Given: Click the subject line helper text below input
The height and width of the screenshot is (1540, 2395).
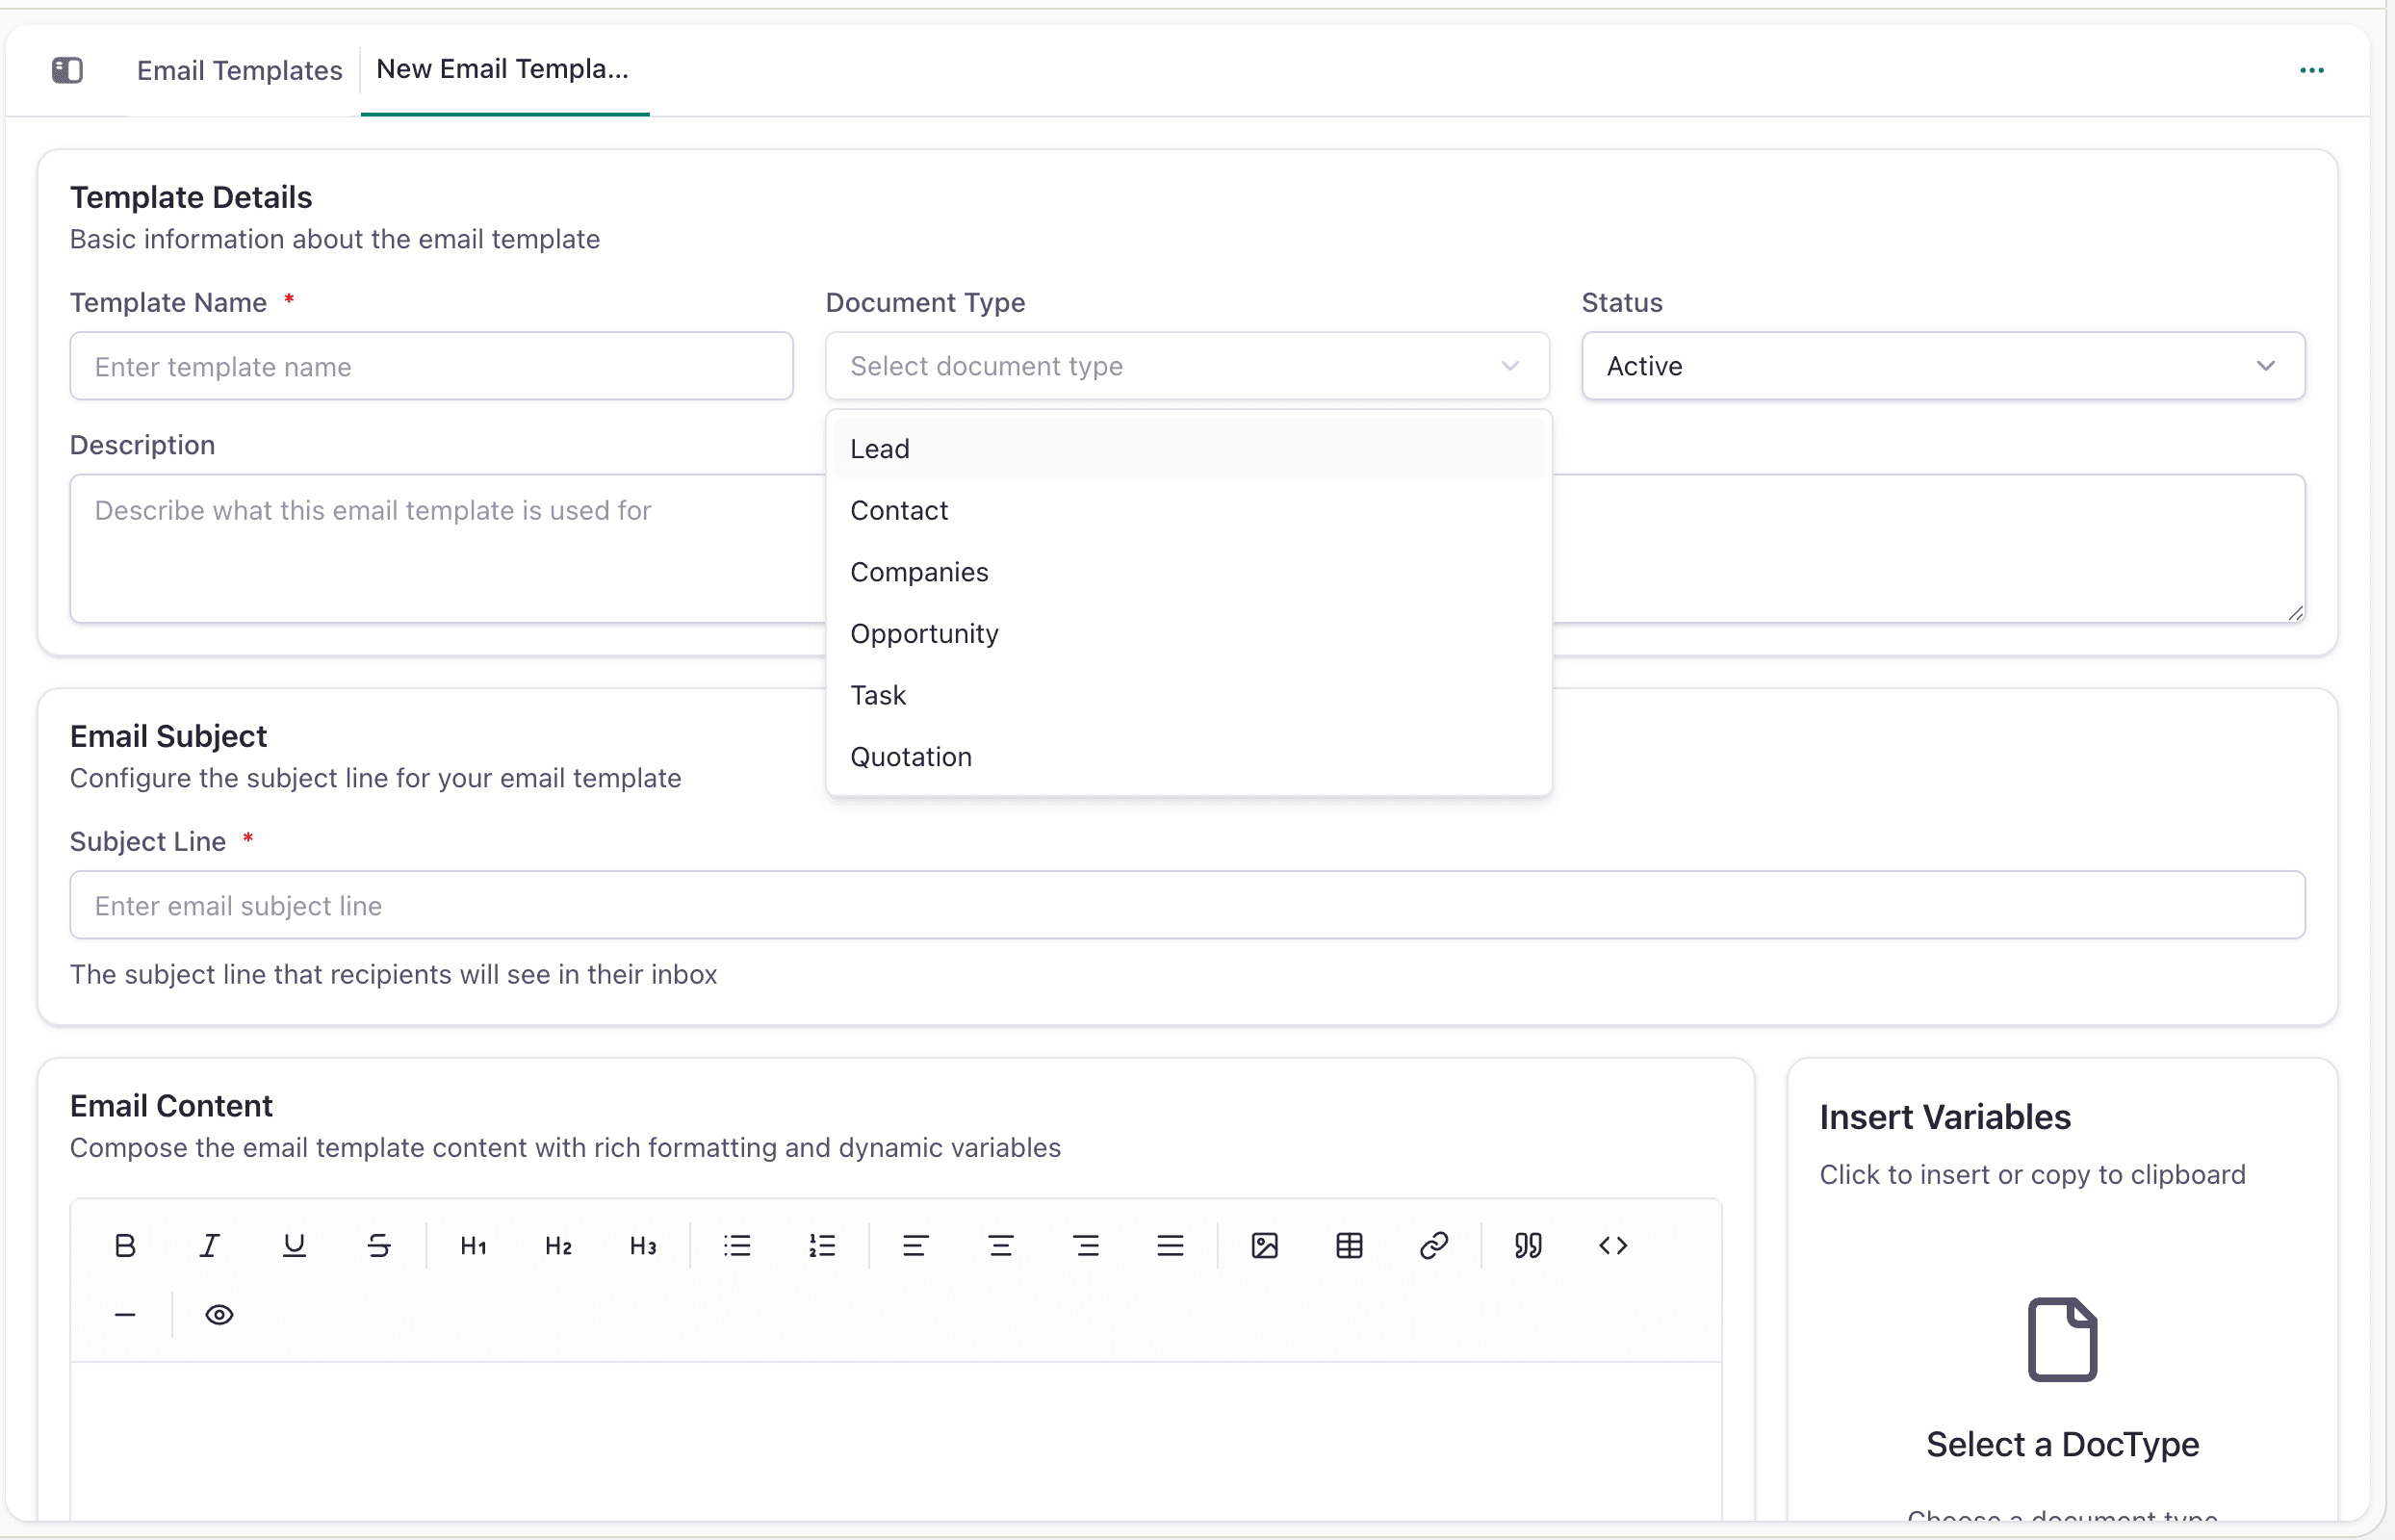Looking at the screenshot, I should pyautogui.click(x=393, y=974).
